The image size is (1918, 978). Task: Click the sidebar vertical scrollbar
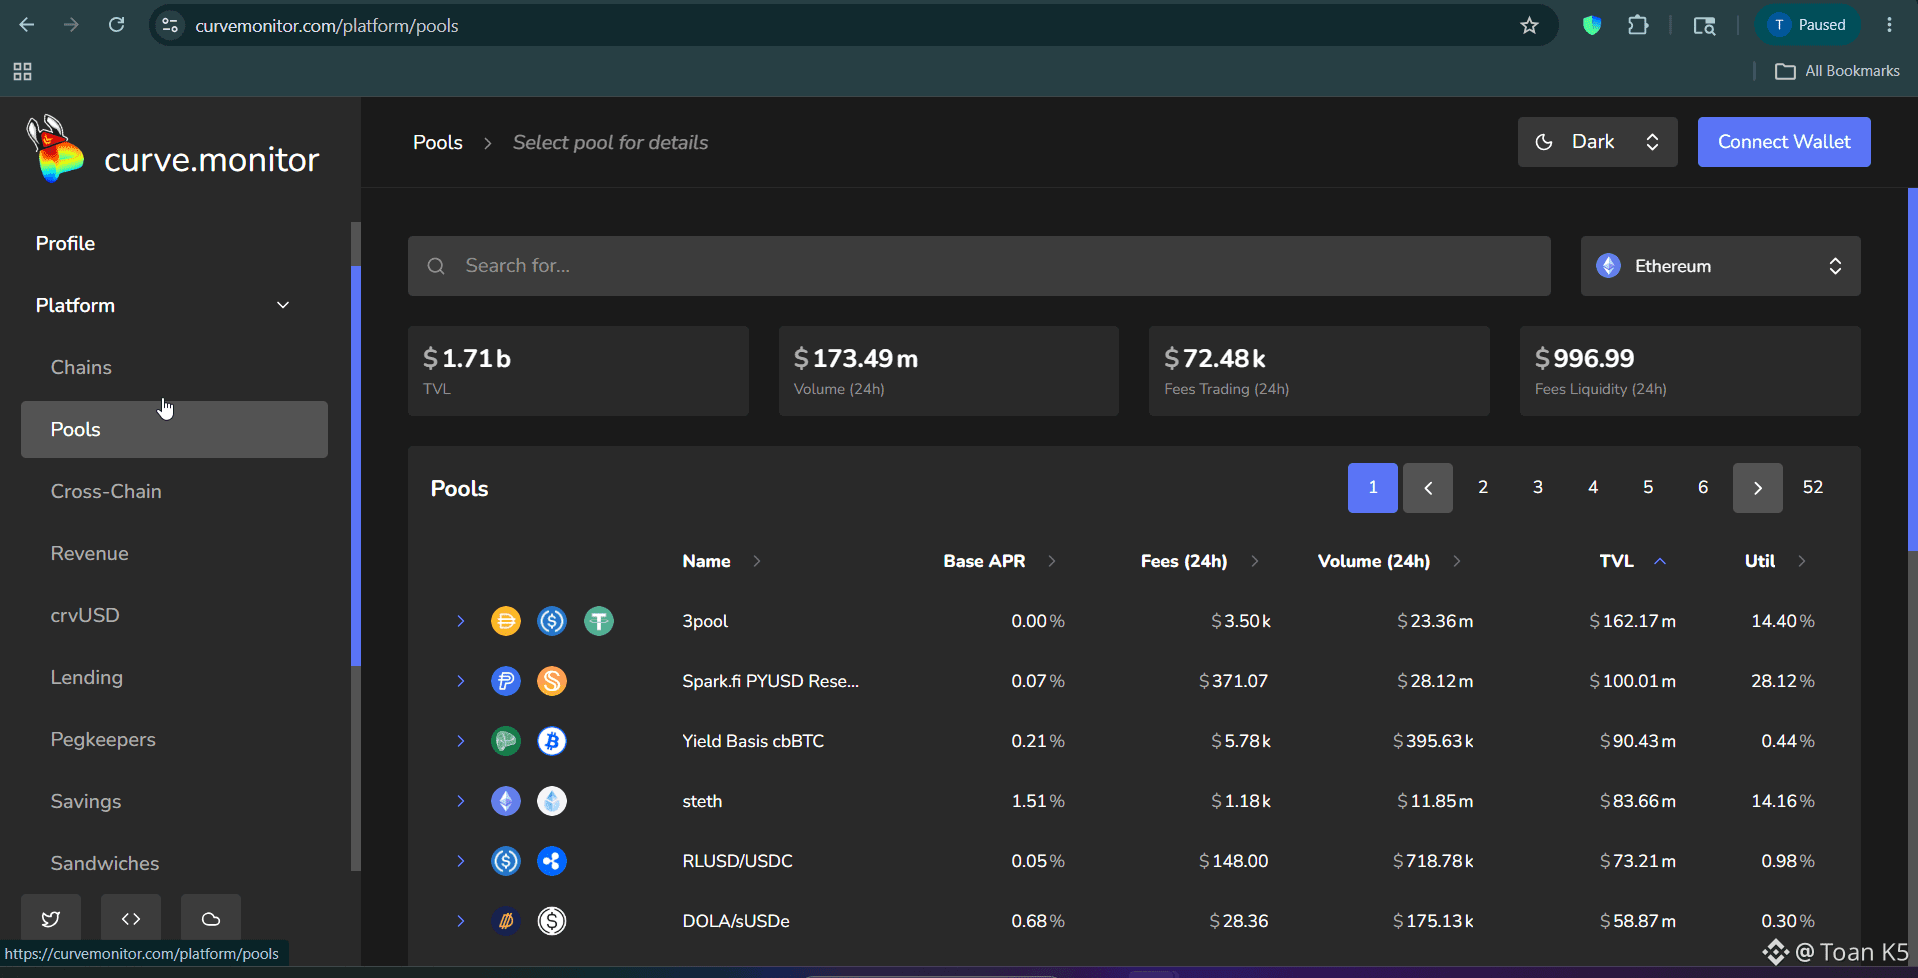(355, 466)
